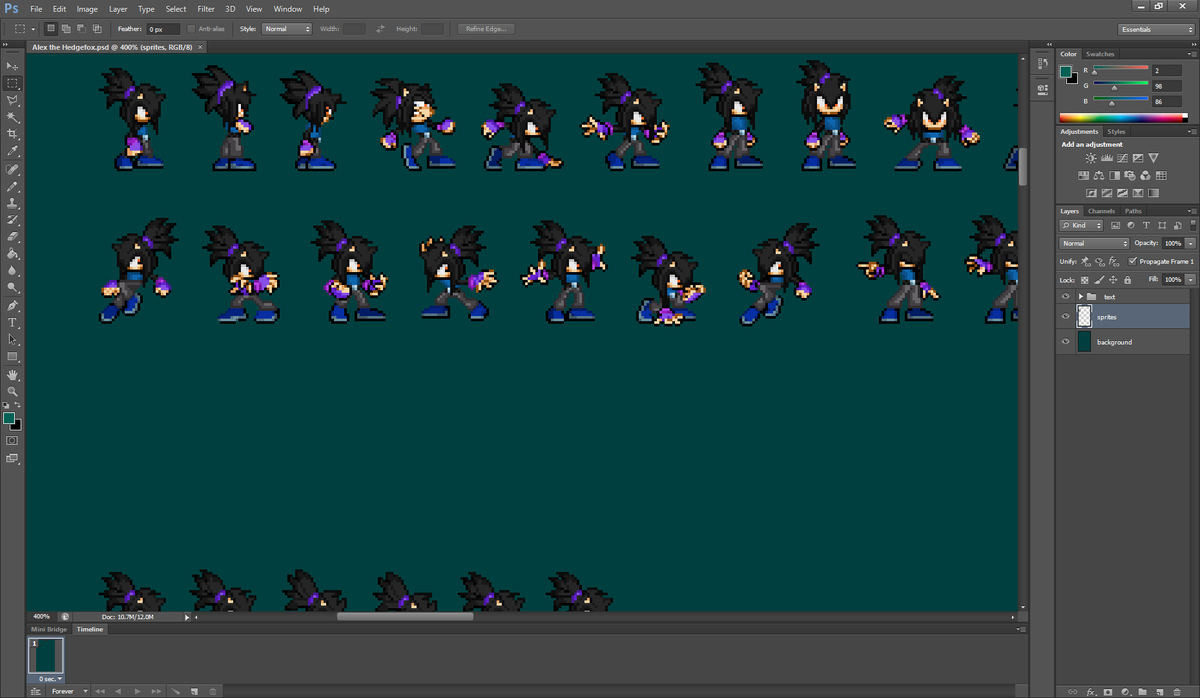Play the timeline animation

coord(137,691)
